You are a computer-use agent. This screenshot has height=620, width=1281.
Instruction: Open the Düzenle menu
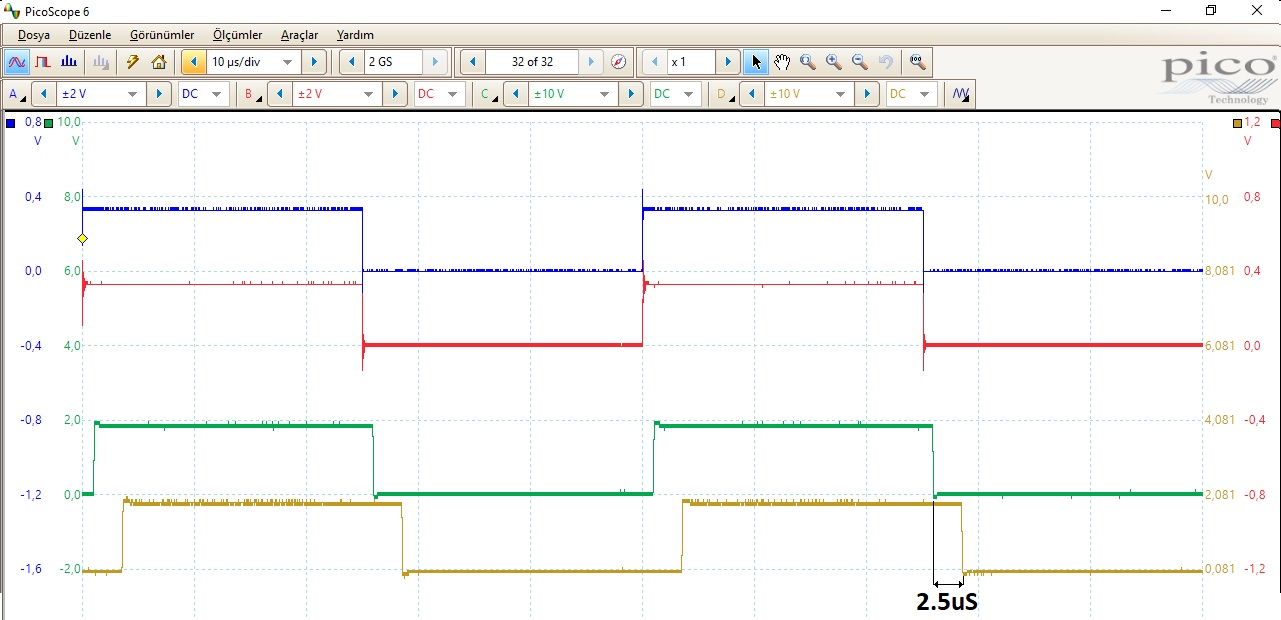(x=90, y=35)
